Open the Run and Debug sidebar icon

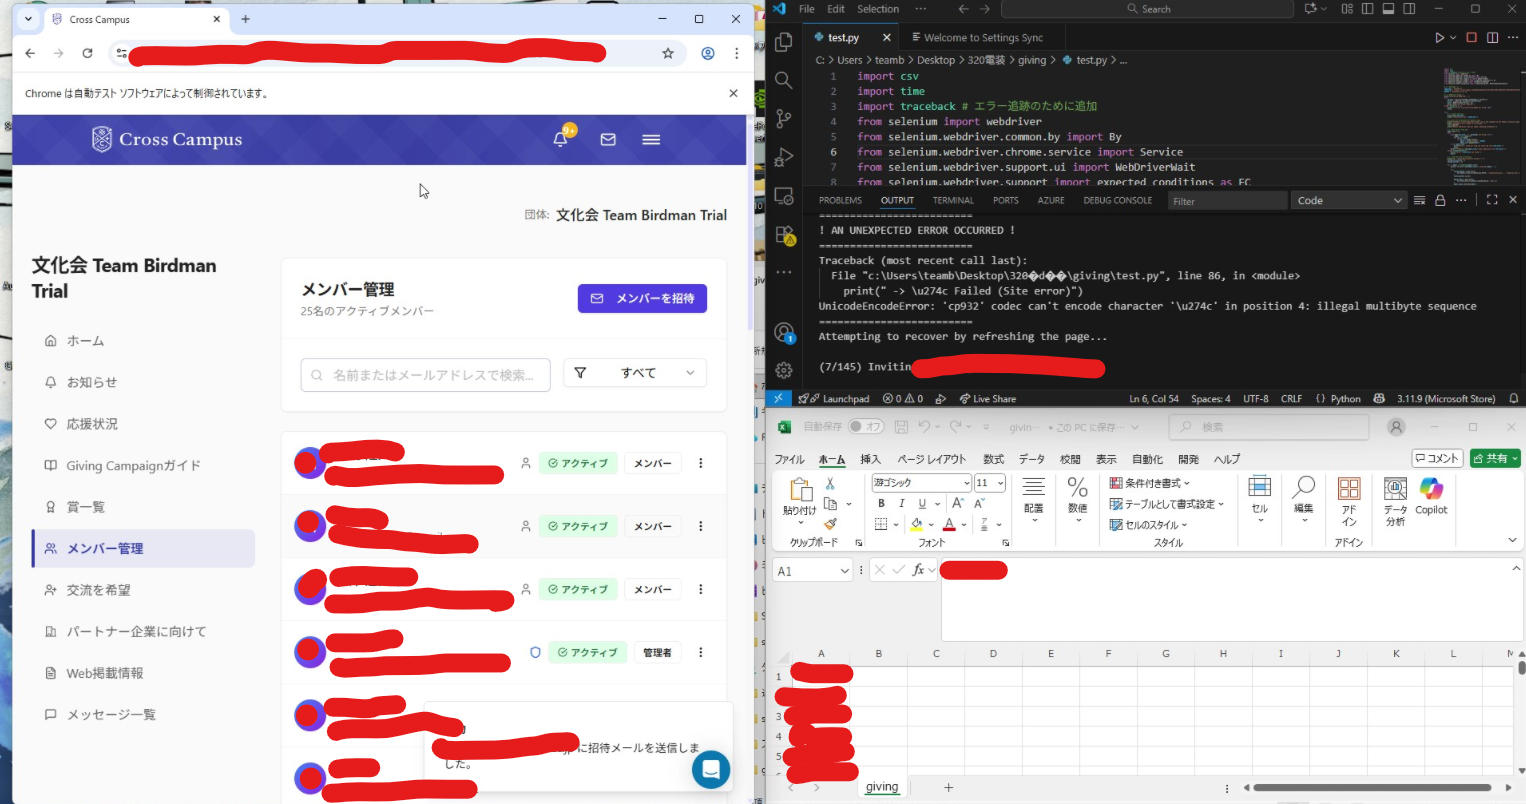[x=784, y=157]
